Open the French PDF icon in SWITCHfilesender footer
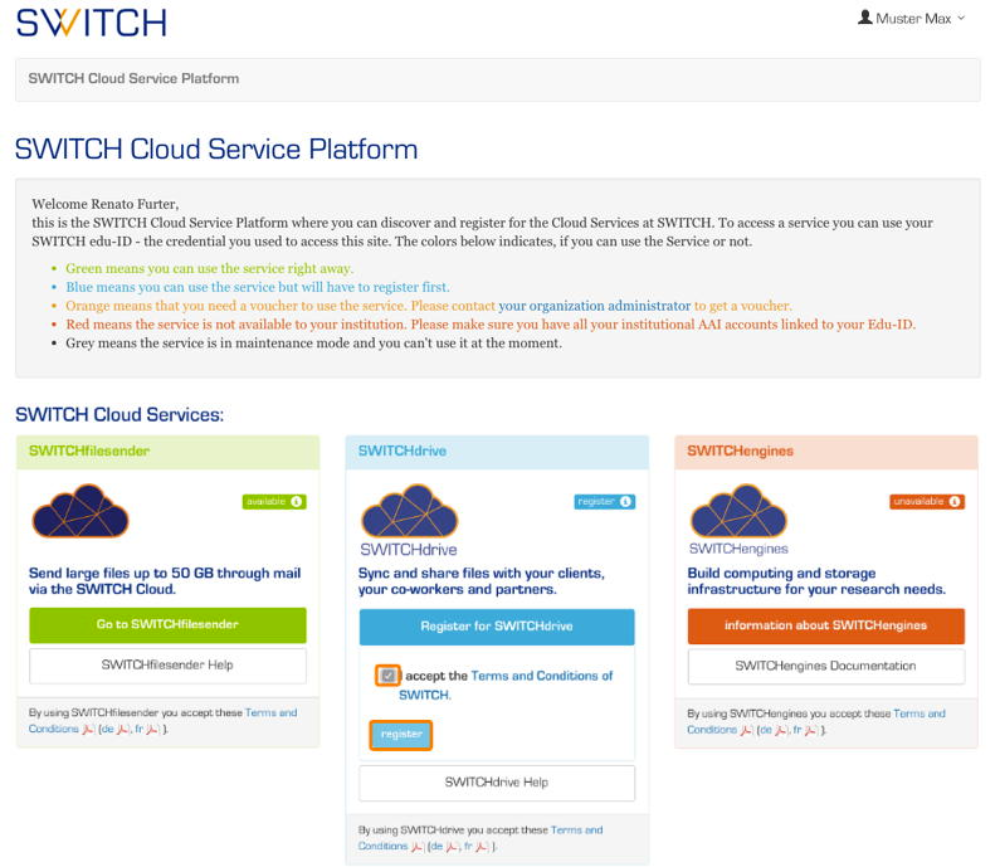Viewport: 1000px width, 867px height. pos(153,729)
